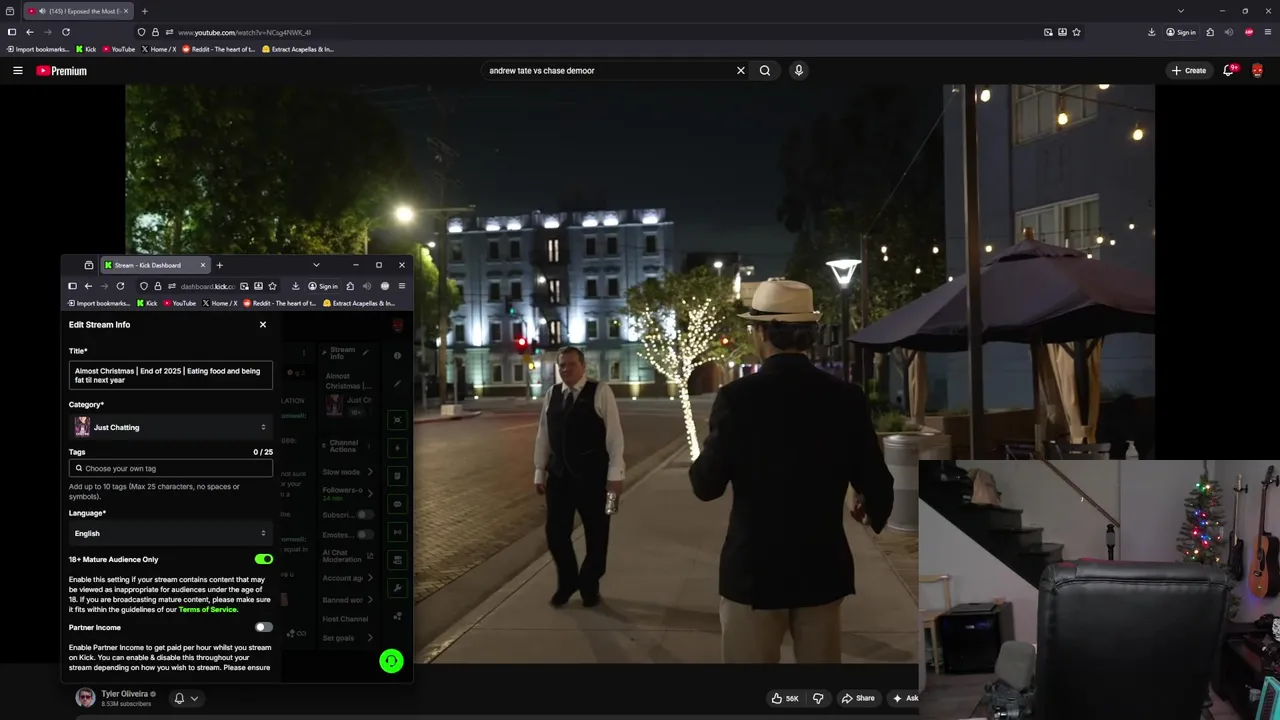1280x720 pixels.
Task: Close the Kick Dashboard tab
Action: (x=202, y=265)
